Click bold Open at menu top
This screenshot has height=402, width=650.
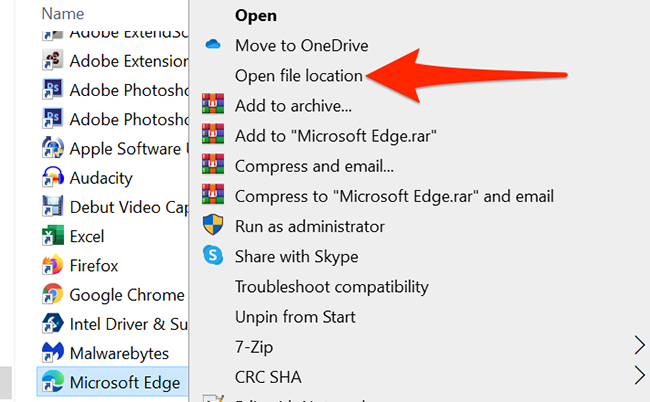point(255,16)
